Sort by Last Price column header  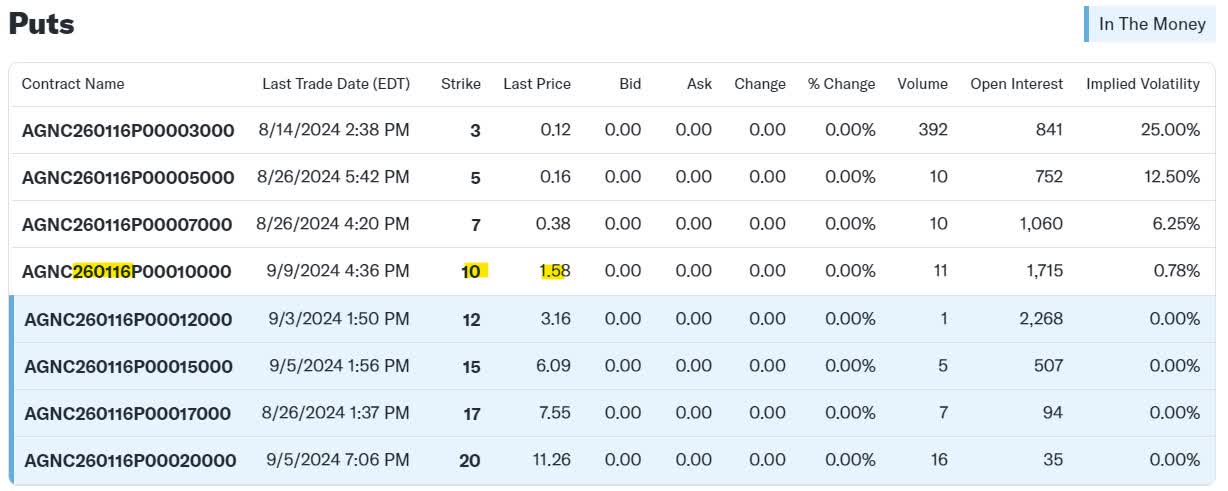click(537, 84)
